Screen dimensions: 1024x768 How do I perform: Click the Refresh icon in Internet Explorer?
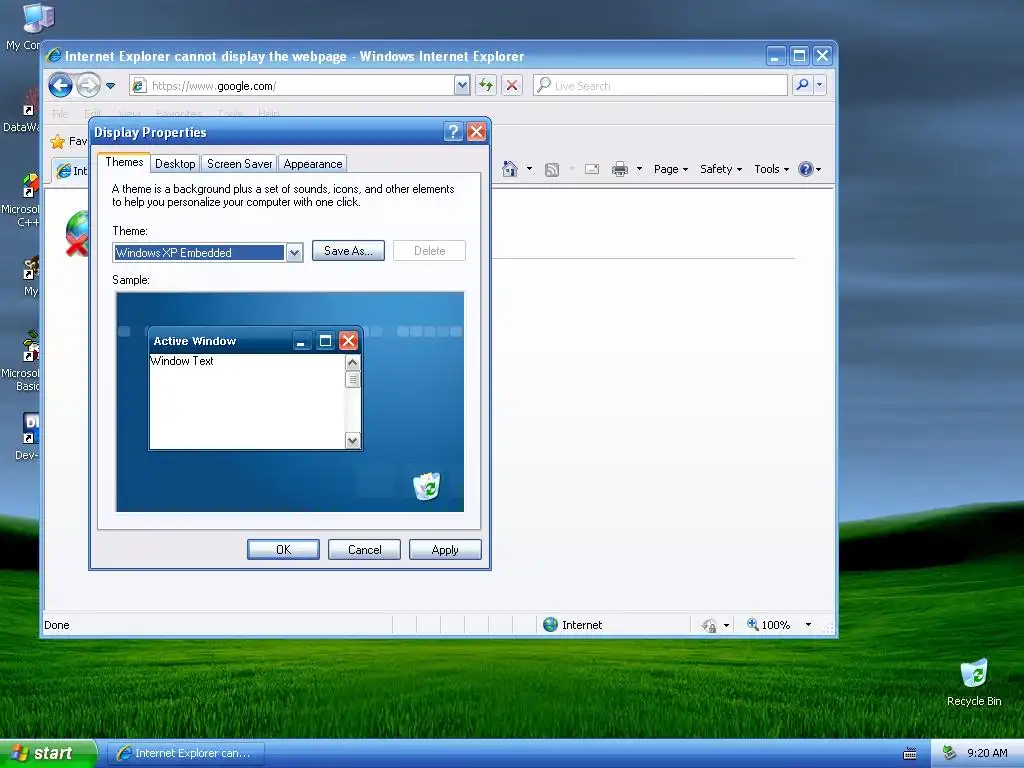486,86
